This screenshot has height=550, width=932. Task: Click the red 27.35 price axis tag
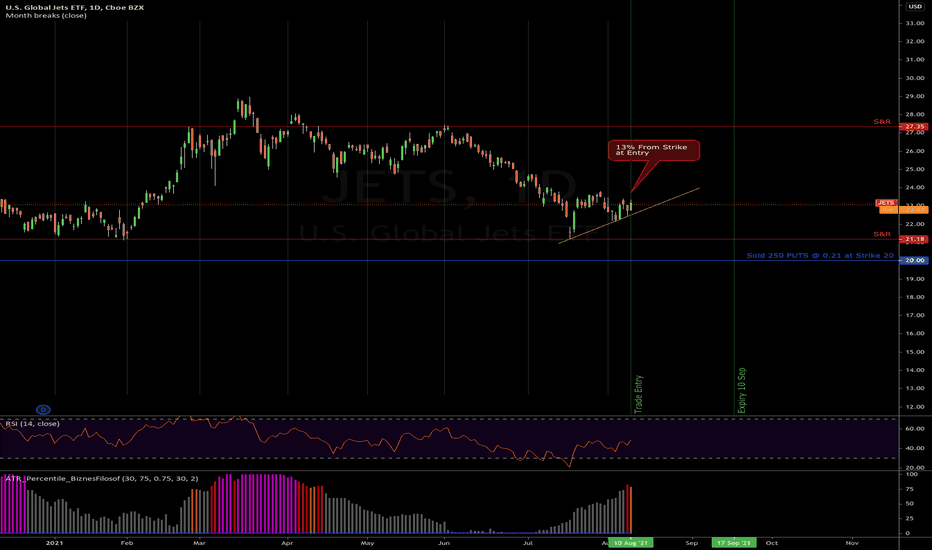click(914, 127)
